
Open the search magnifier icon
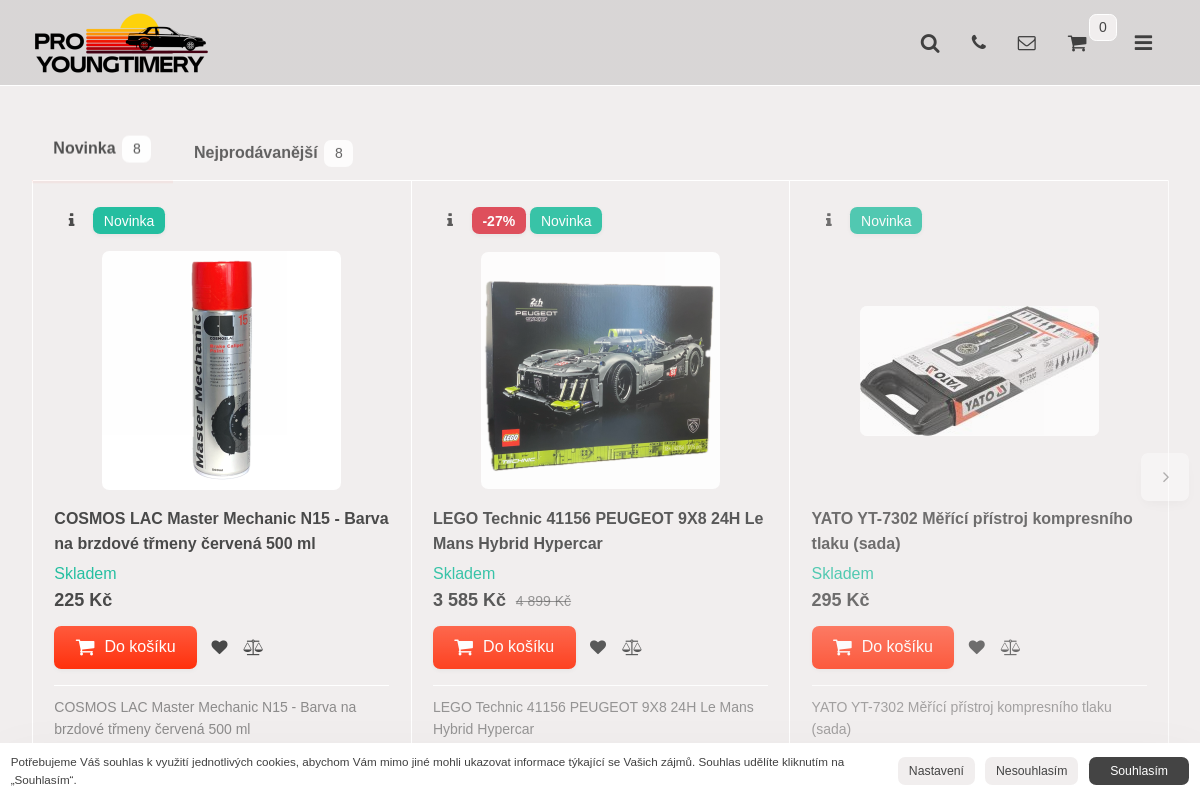930,43
